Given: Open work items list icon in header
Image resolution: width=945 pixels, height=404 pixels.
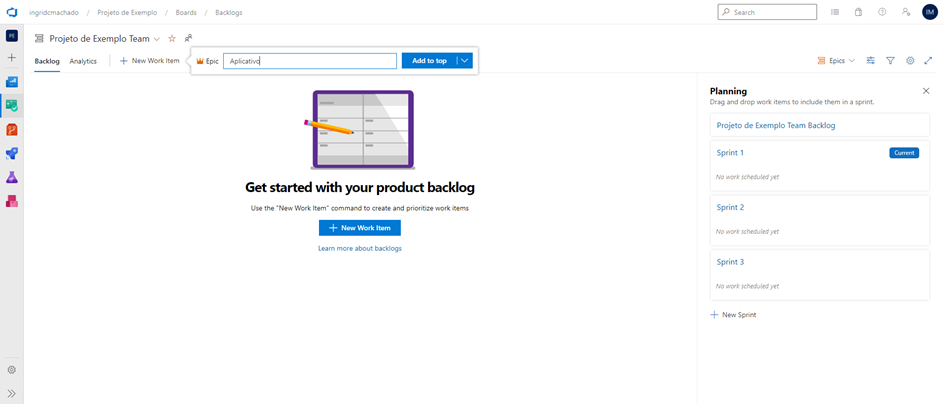Looking at the screenshot, I should (835, 12).
